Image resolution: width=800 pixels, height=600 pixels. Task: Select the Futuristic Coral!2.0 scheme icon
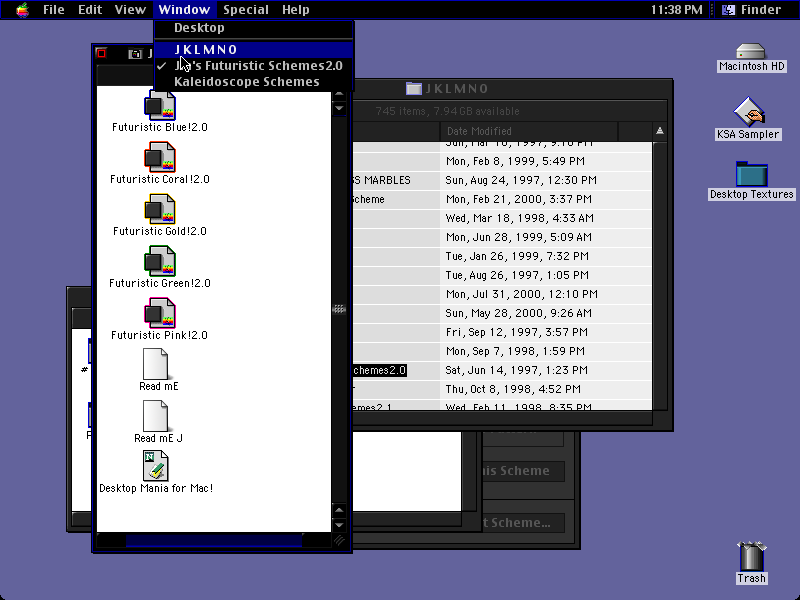coord(160,157)
